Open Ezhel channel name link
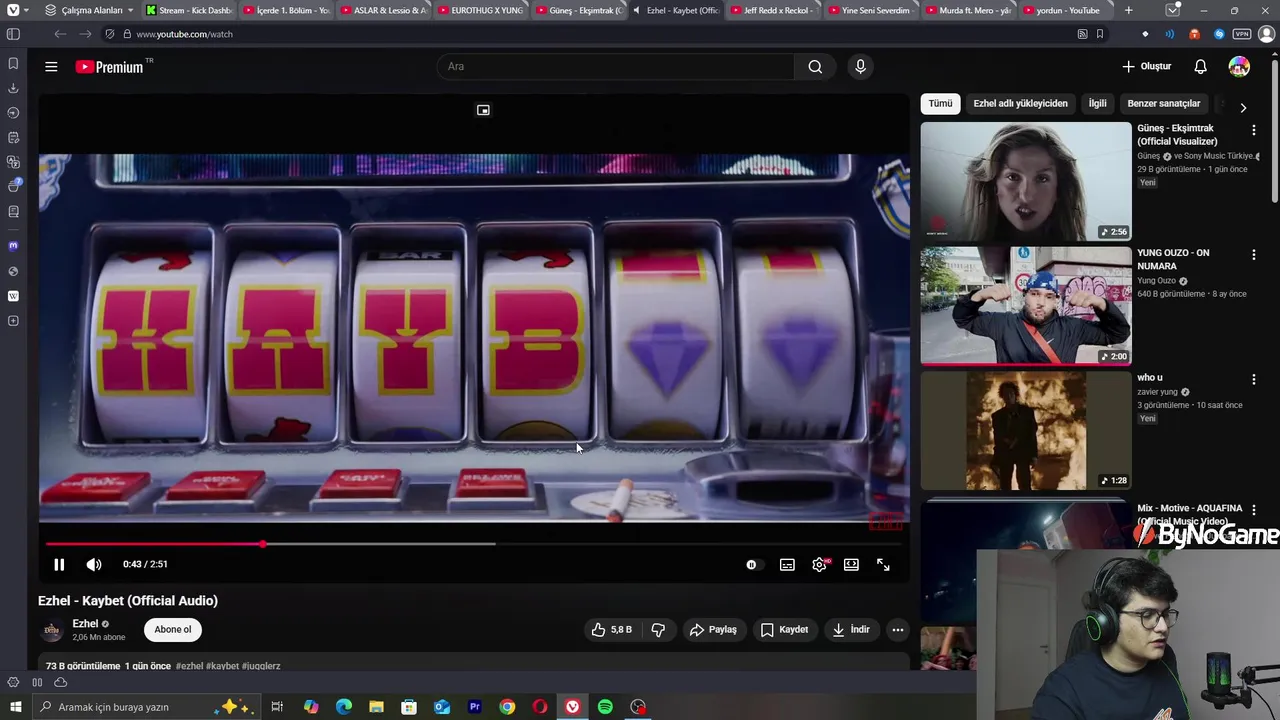Image resolution: width=1280 pixels, height=720 pixels. click(85, 624)
